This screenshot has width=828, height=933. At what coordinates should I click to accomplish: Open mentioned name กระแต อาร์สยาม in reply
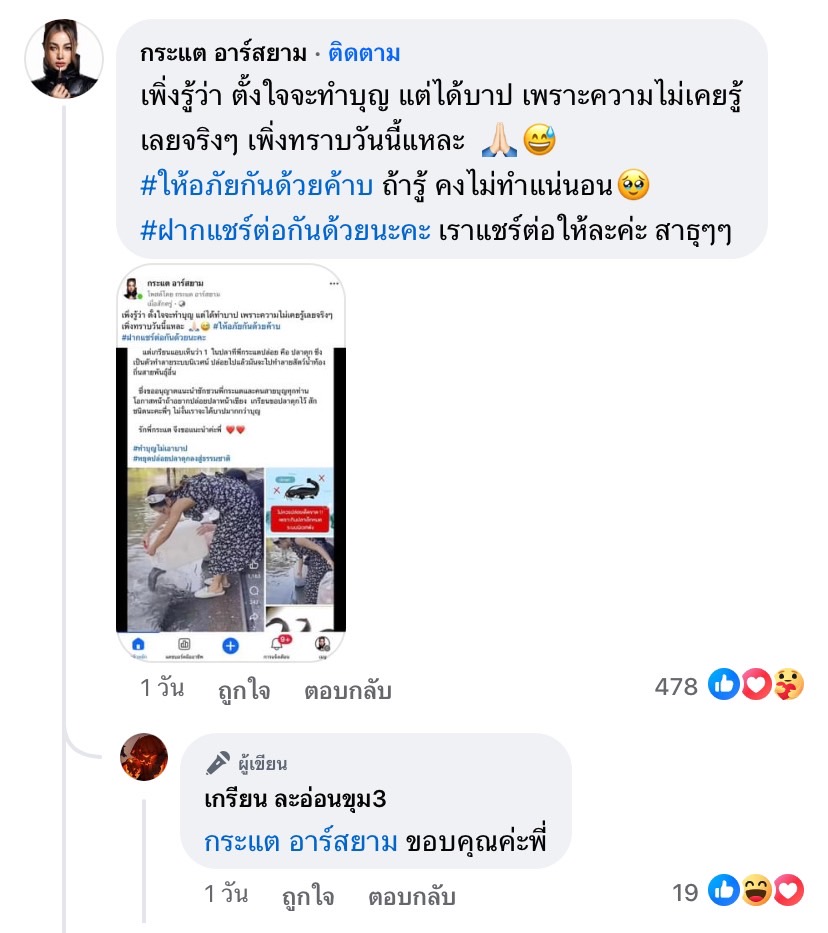coord(300,842)
